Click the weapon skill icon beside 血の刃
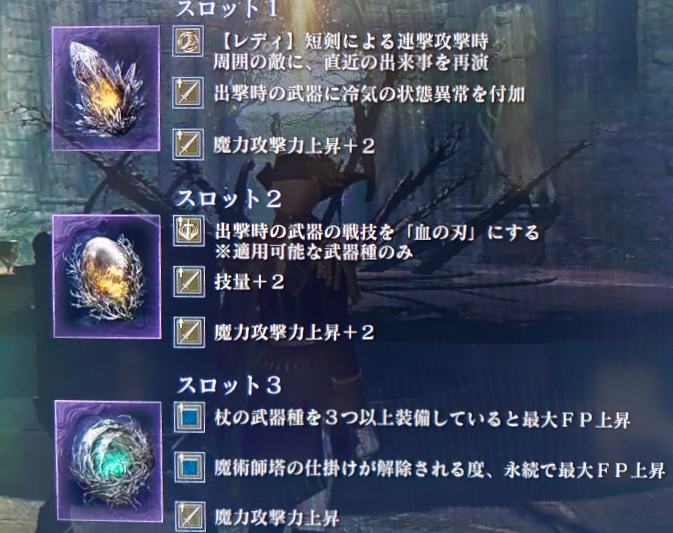The image size is (673, 533). 189,231
